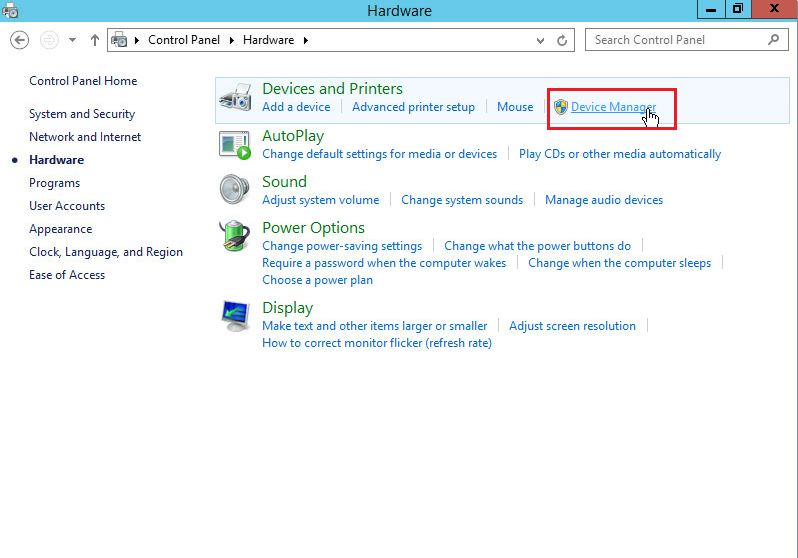Click Change what the power buttons do
This screenshot has height=558, width=798.
pyautogui.click(x=537, y=246)
